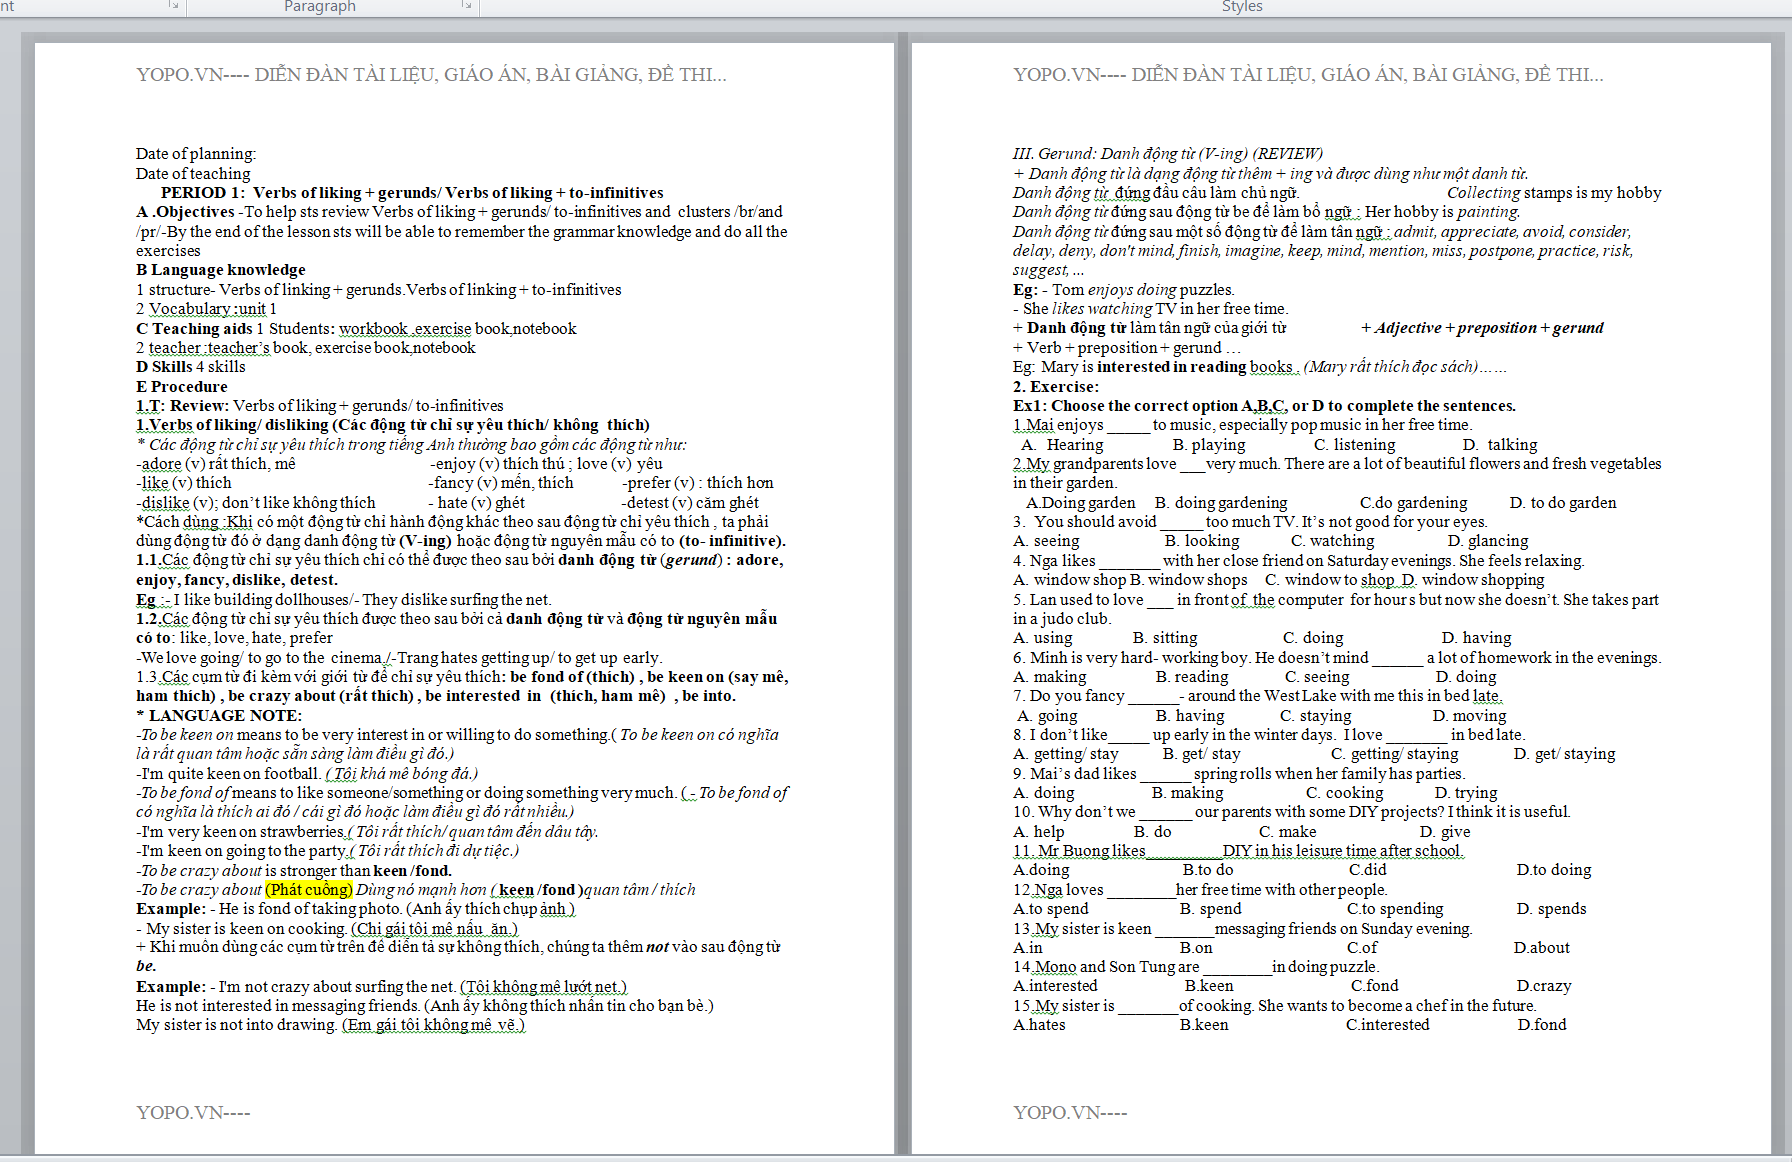Click option 'D.to doing' in question 11
This screenshot has width=1792, height=1162.
[1554, 870]
